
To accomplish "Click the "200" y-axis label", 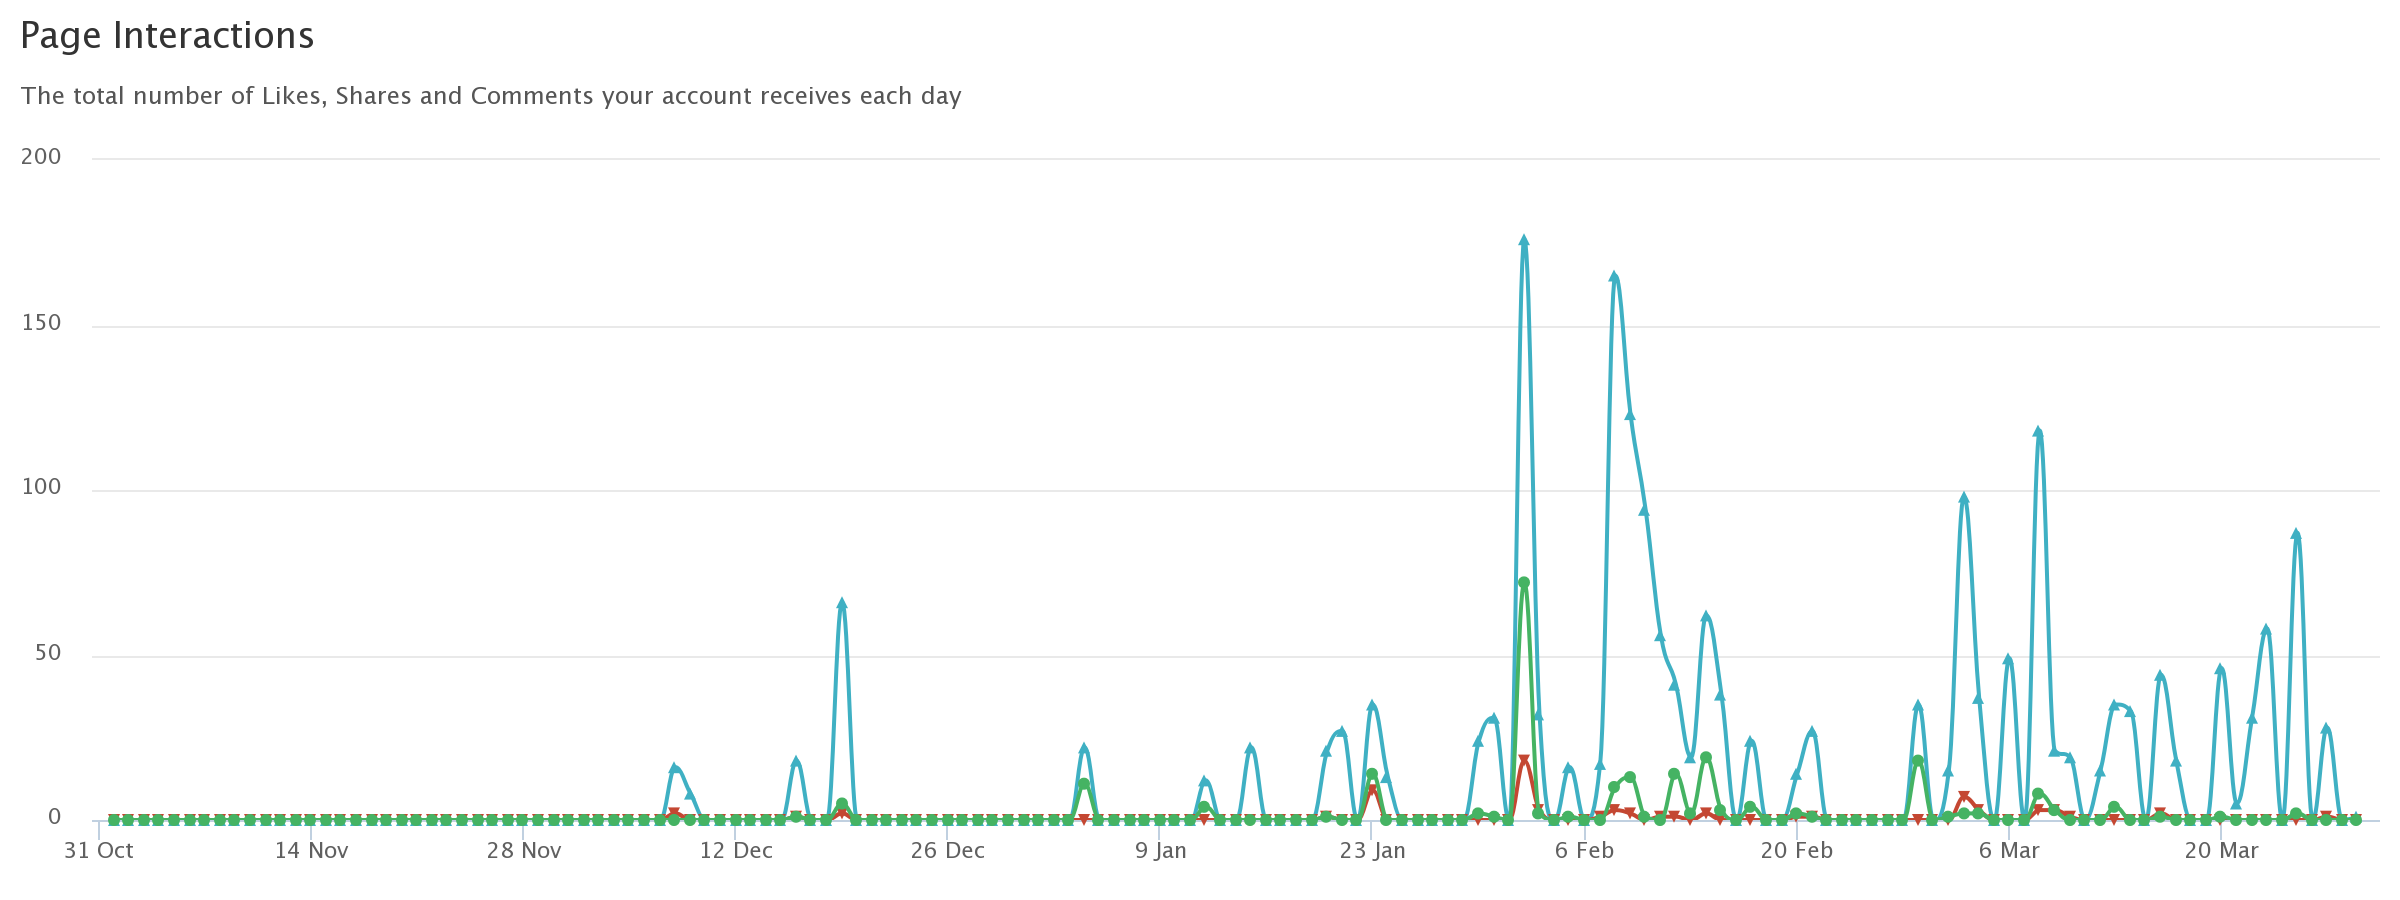I will pos(41,157).
